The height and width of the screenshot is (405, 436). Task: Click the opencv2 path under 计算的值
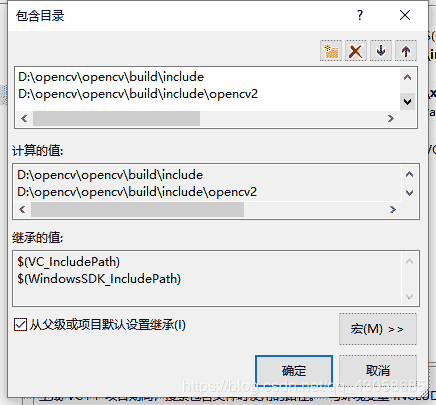pyautogui.click(x=137, y=192)
